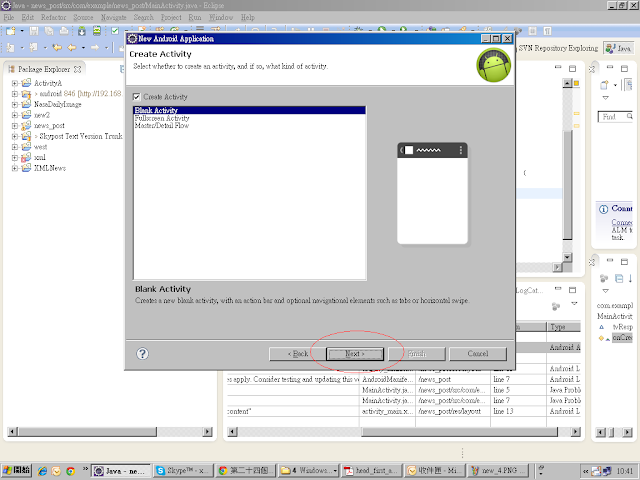The height and width of the screenshot is (480, 640).
Task: Open the Android Virtual Device Manager icon
Action: (x=97, y=31)
